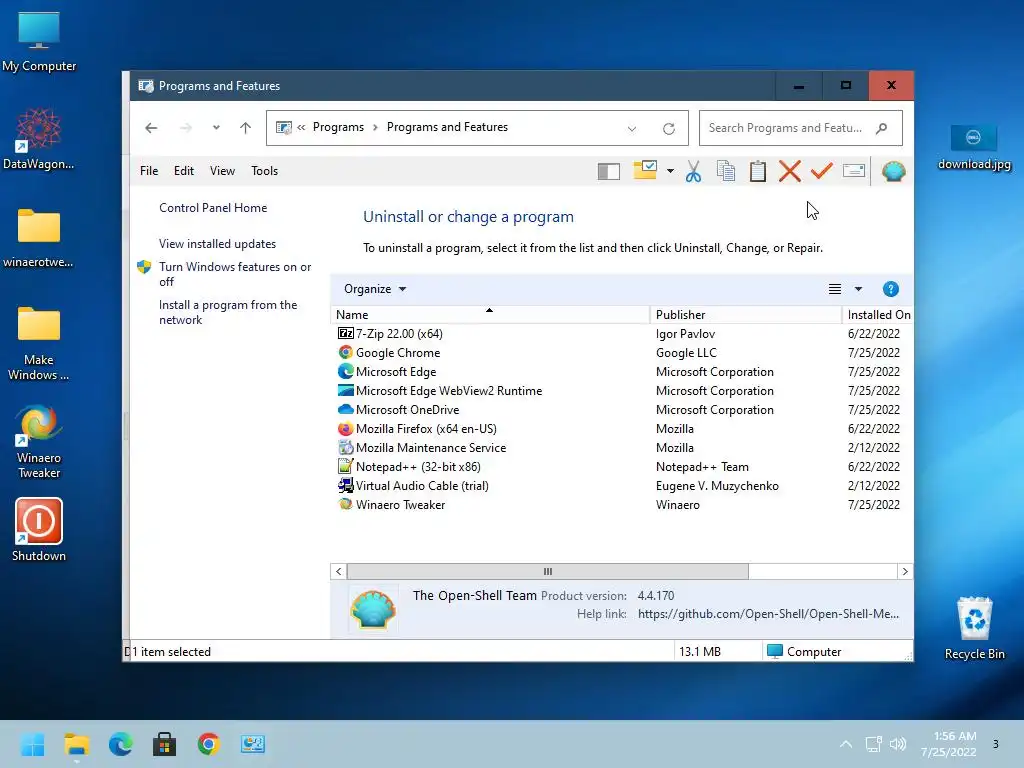This screenshot has width=1024, height=768.
Task: Click Programs in the address breadcrumb
Action: 338,127
